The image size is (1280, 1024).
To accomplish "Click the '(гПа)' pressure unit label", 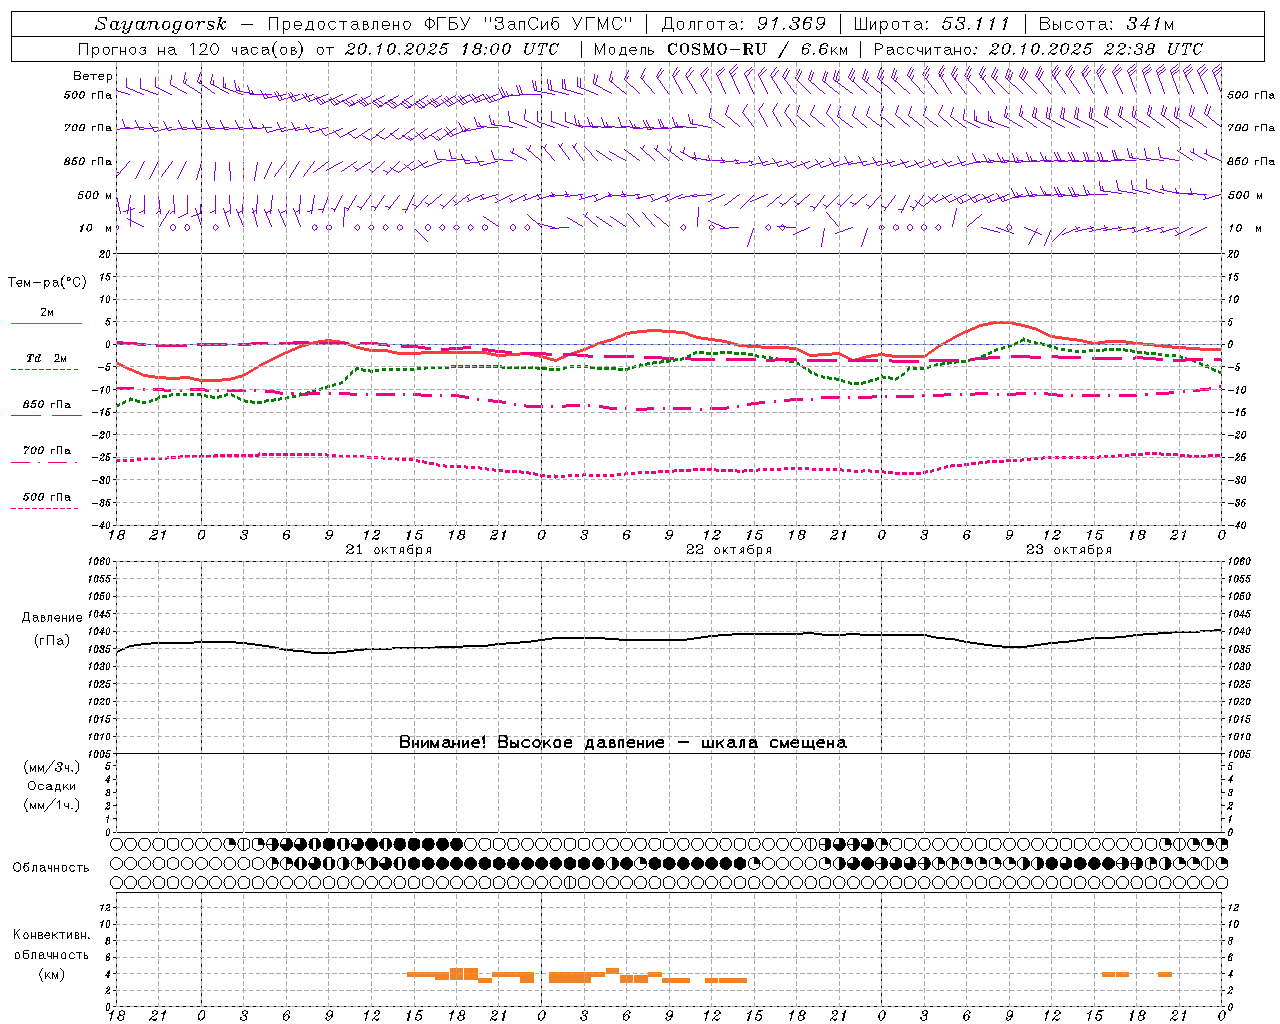I will pyautogui.click(x=52, y=641).
